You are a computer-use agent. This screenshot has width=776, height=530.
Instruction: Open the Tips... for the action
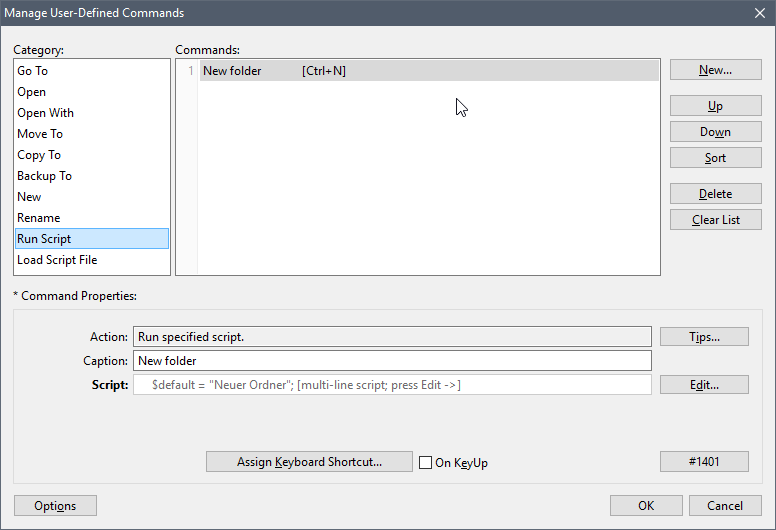coord(704,337)
